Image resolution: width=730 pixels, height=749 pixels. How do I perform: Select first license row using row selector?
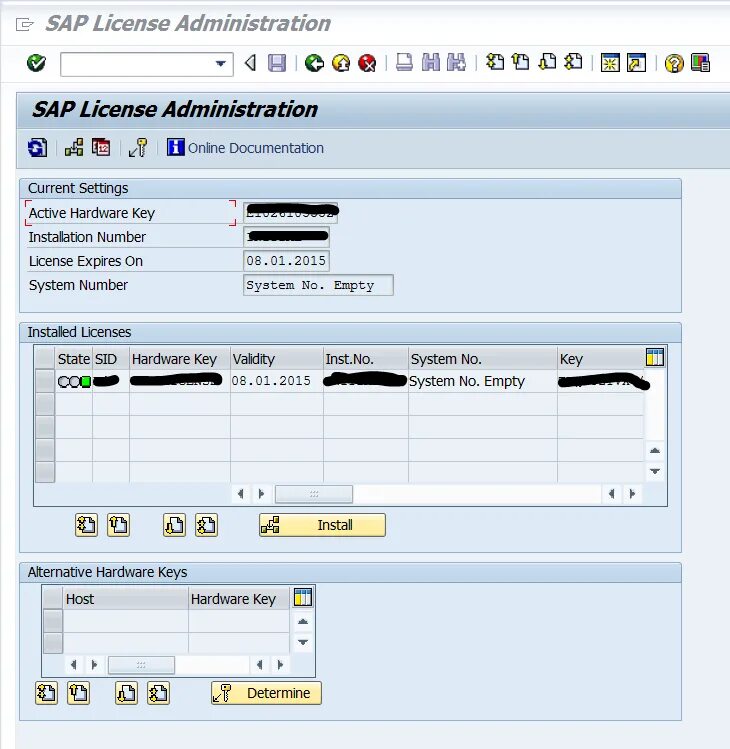click(x=45, y=381)
